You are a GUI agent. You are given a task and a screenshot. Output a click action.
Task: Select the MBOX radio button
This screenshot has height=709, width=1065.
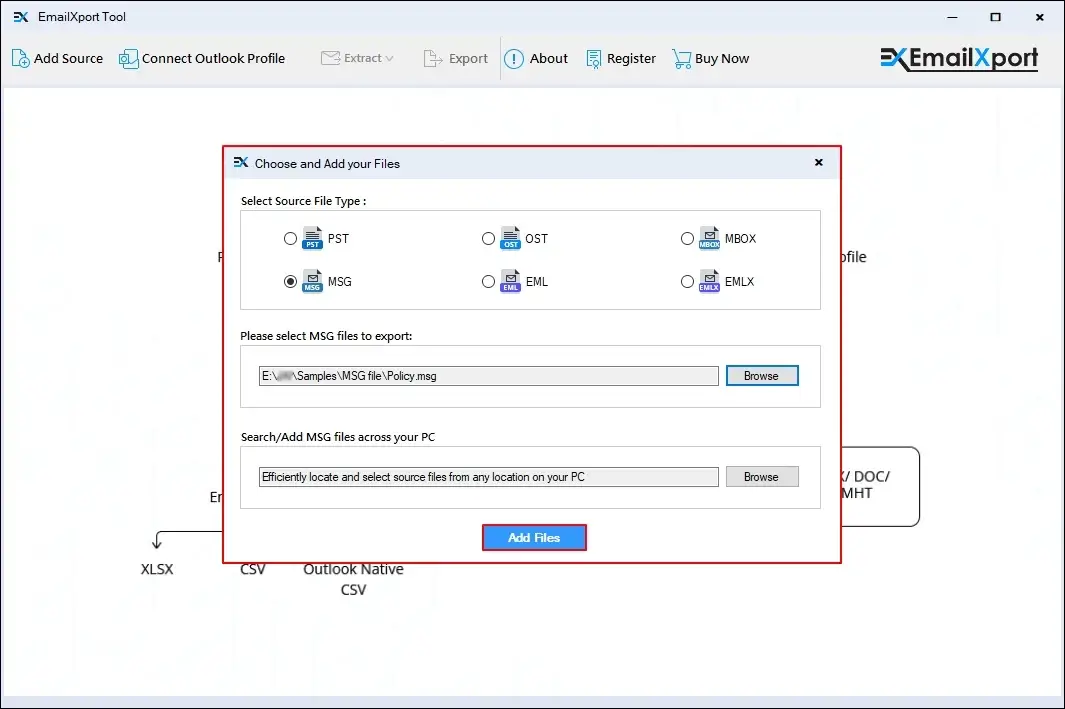pyautogui.click(x=688, y=238)
